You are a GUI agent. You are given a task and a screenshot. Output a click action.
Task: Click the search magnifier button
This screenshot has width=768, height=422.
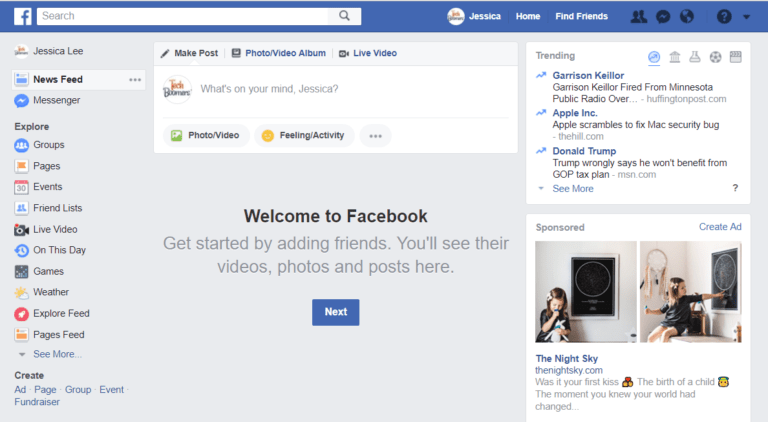[344, 16]
